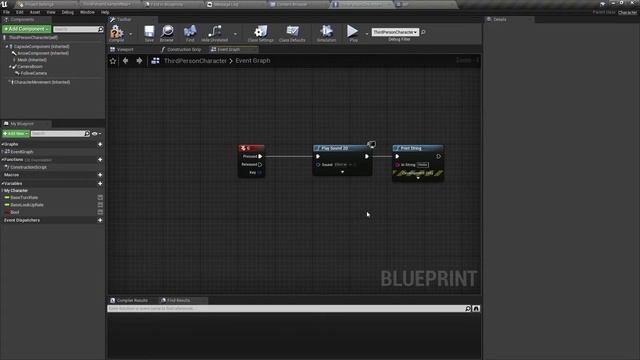This screenshot has width=640, height=360.
Task: Open Parent class Character link
Action: [x=627, y=13]
